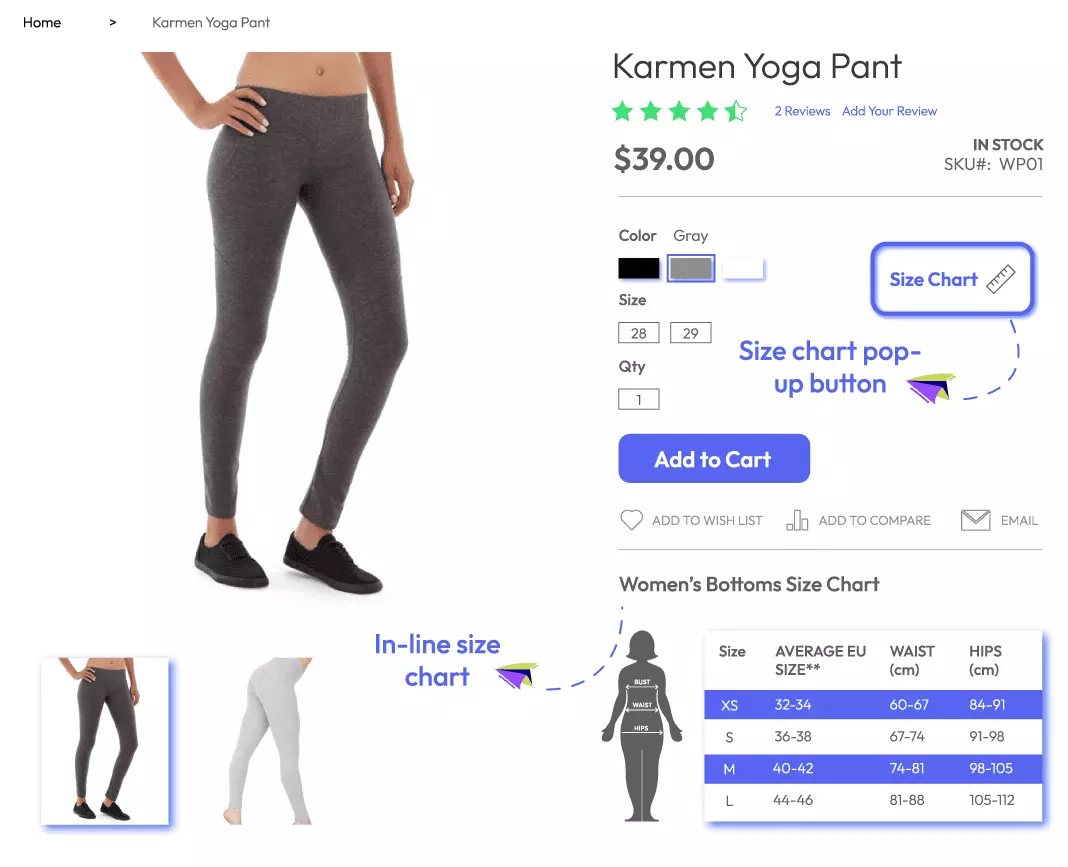Select the light gray pants thumbnail
Screen dimensions: 1068x867
(270, 741)
